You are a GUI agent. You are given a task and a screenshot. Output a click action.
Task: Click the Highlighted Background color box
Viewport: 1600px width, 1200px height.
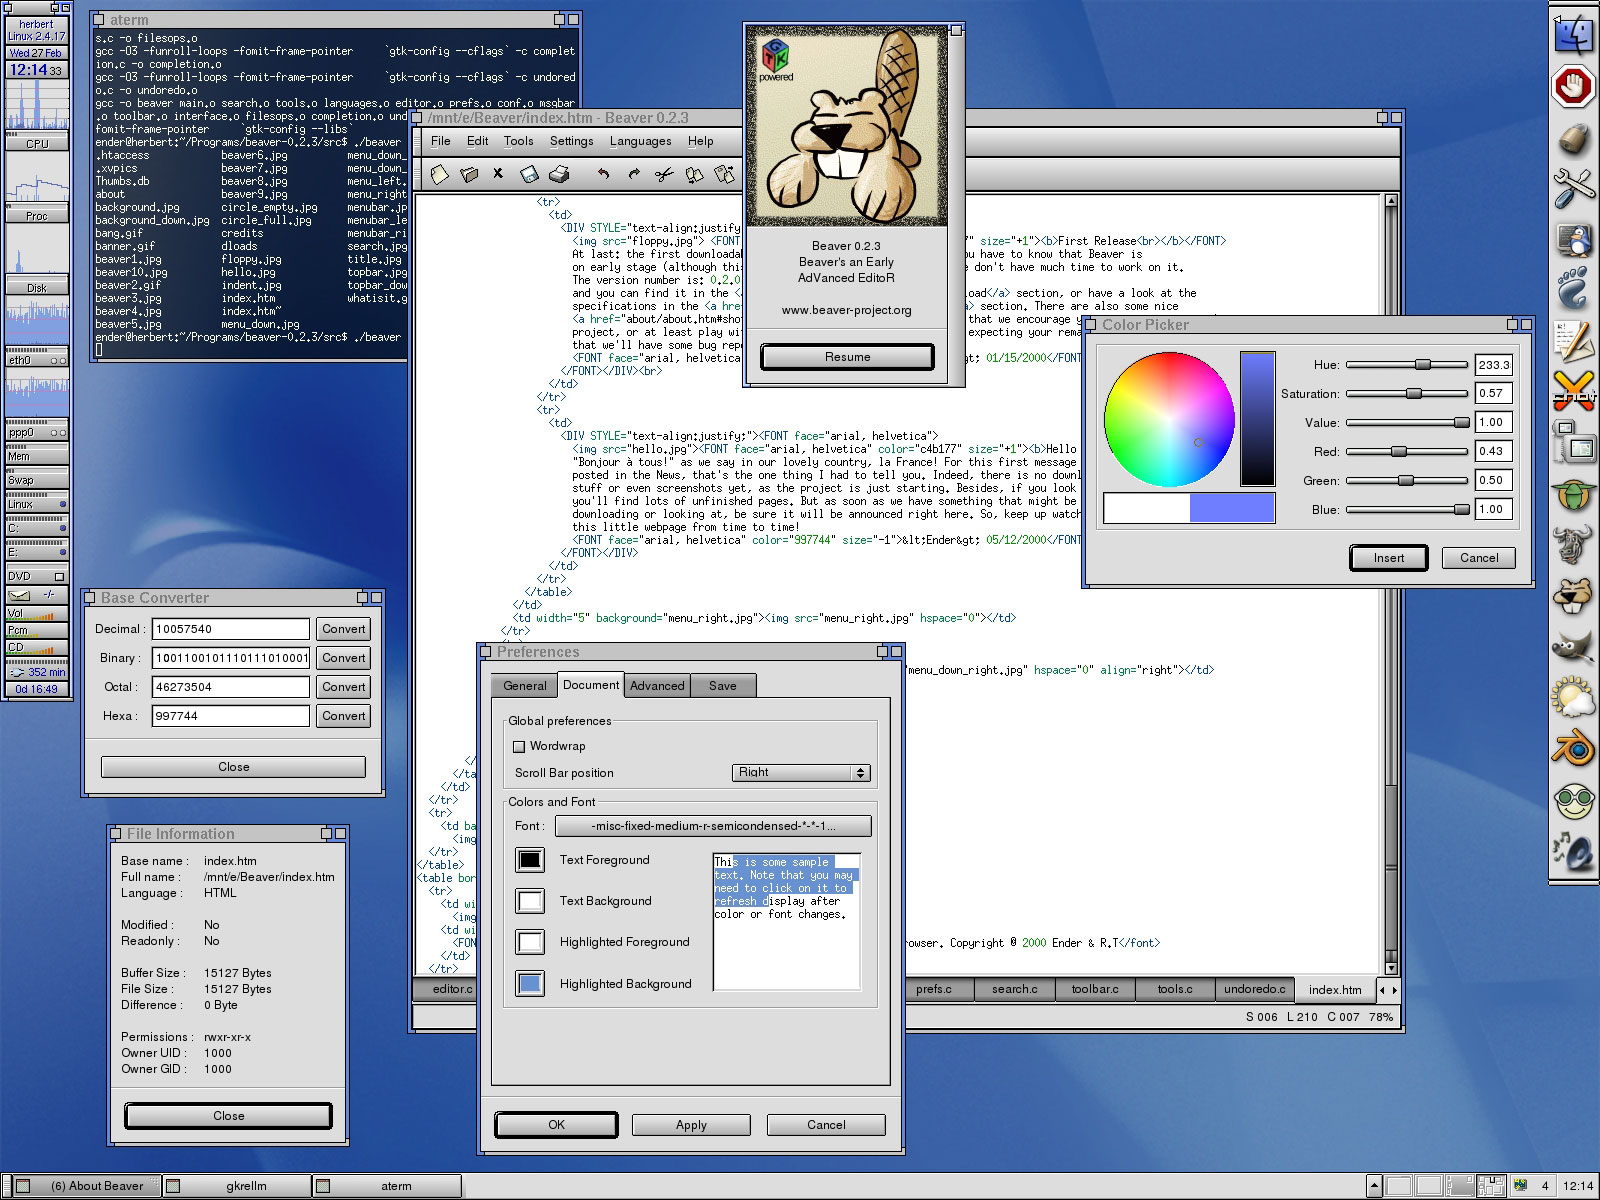point(530,984)
